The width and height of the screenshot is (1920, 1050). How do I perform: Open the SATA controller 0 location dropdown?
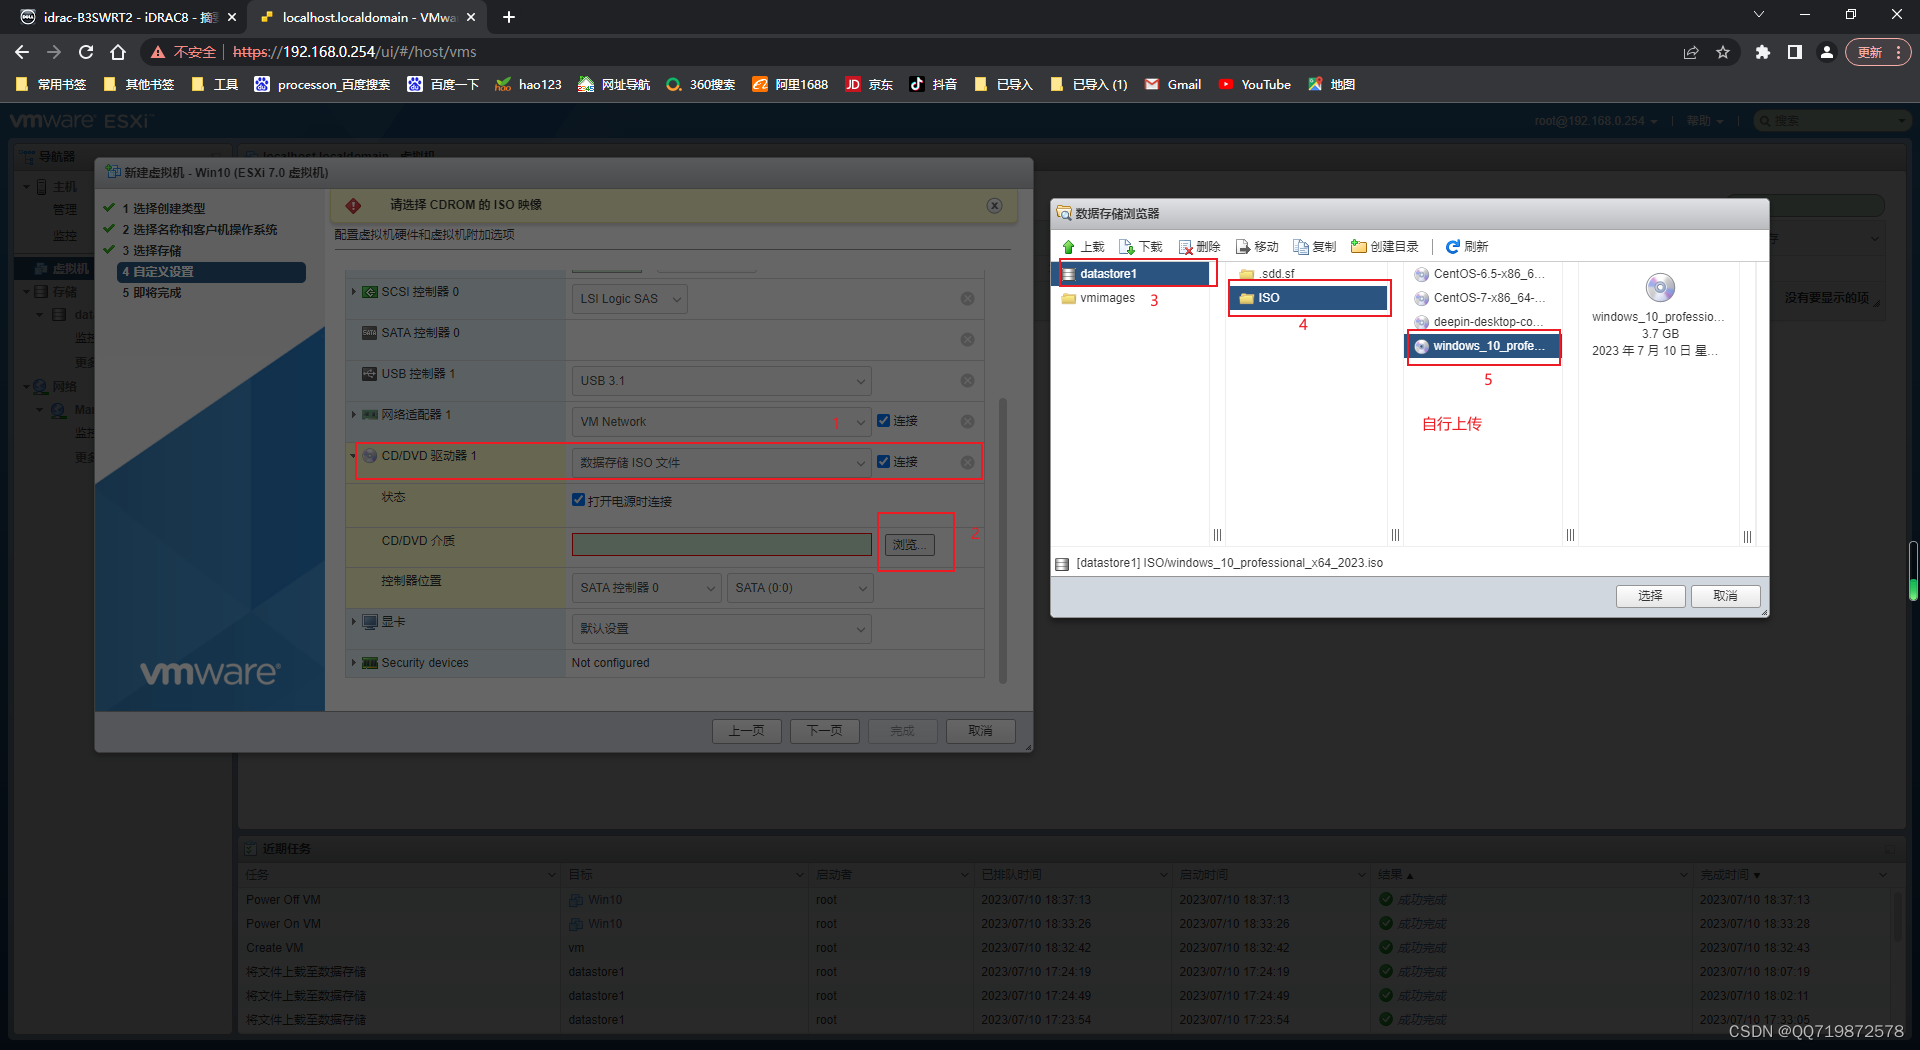646,588
